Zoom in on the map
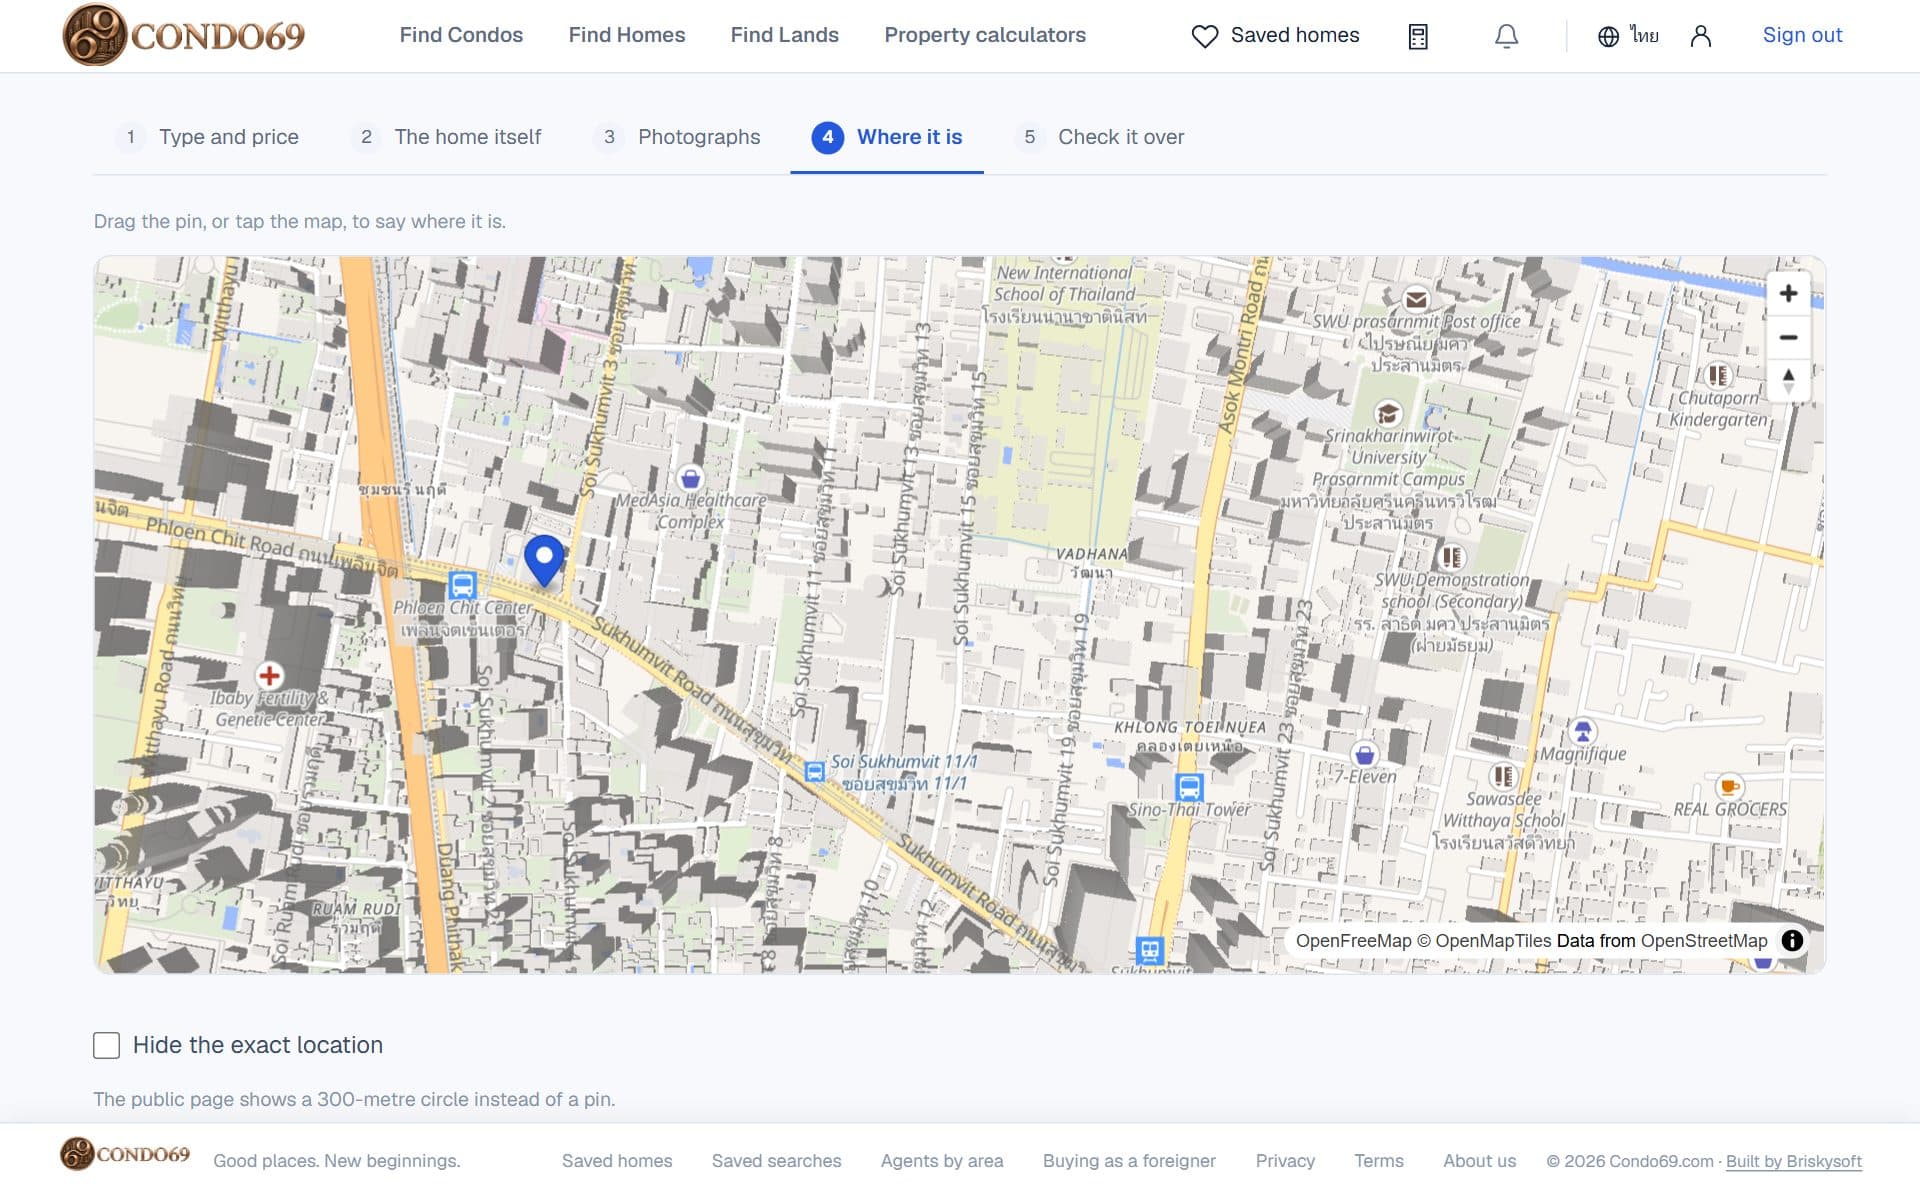 (1788, 293)
